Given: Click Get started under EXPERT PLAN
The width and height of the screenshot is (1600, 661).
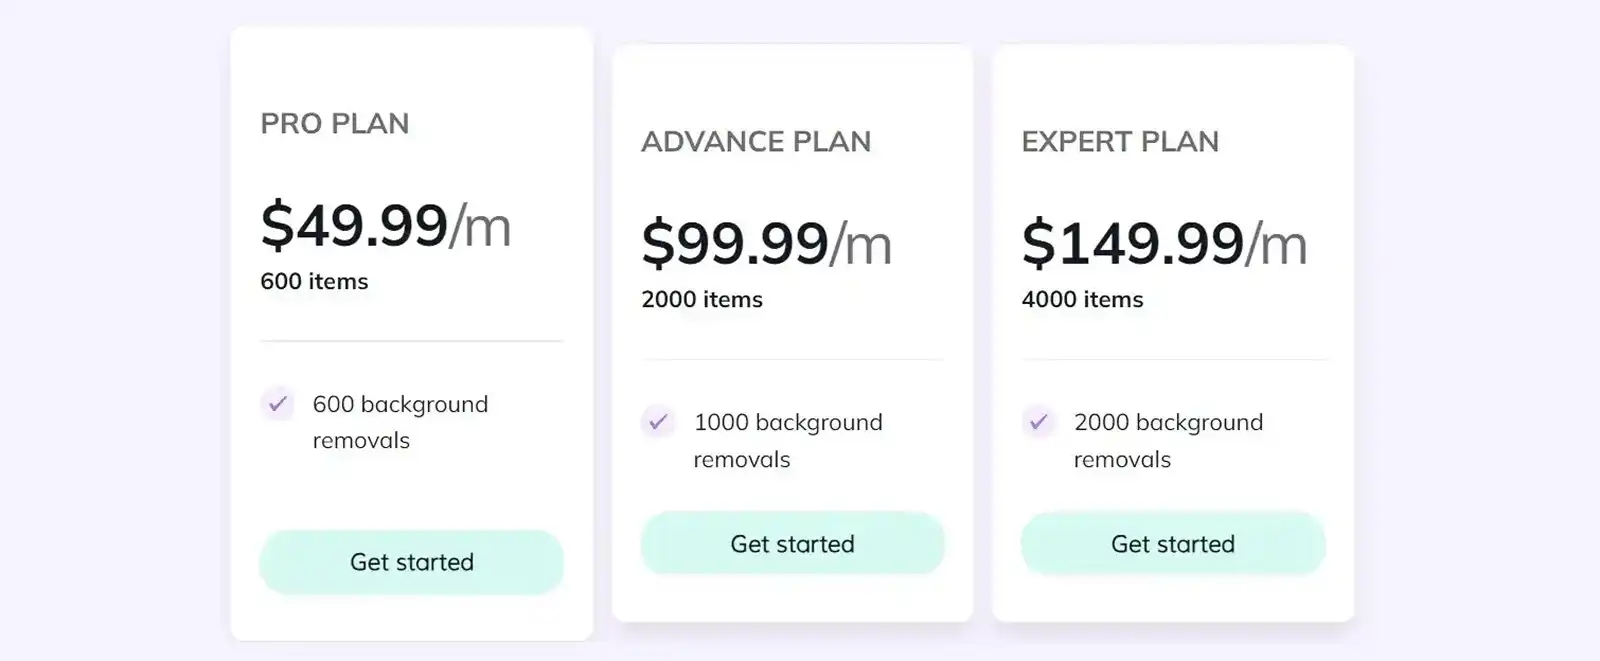Looking at the screenshot, I should (x=1172, y=543).
